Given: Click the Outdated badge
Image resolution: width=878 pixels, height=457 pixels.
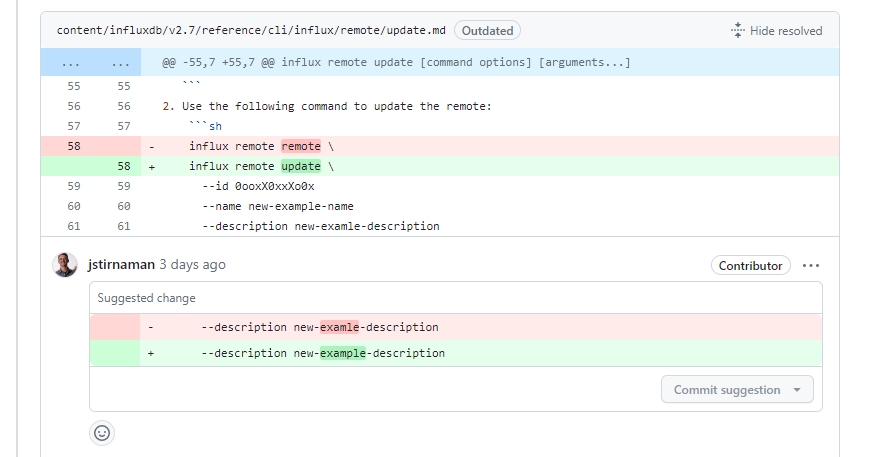Looking at the screenshot, I should [x=487, y=31].
